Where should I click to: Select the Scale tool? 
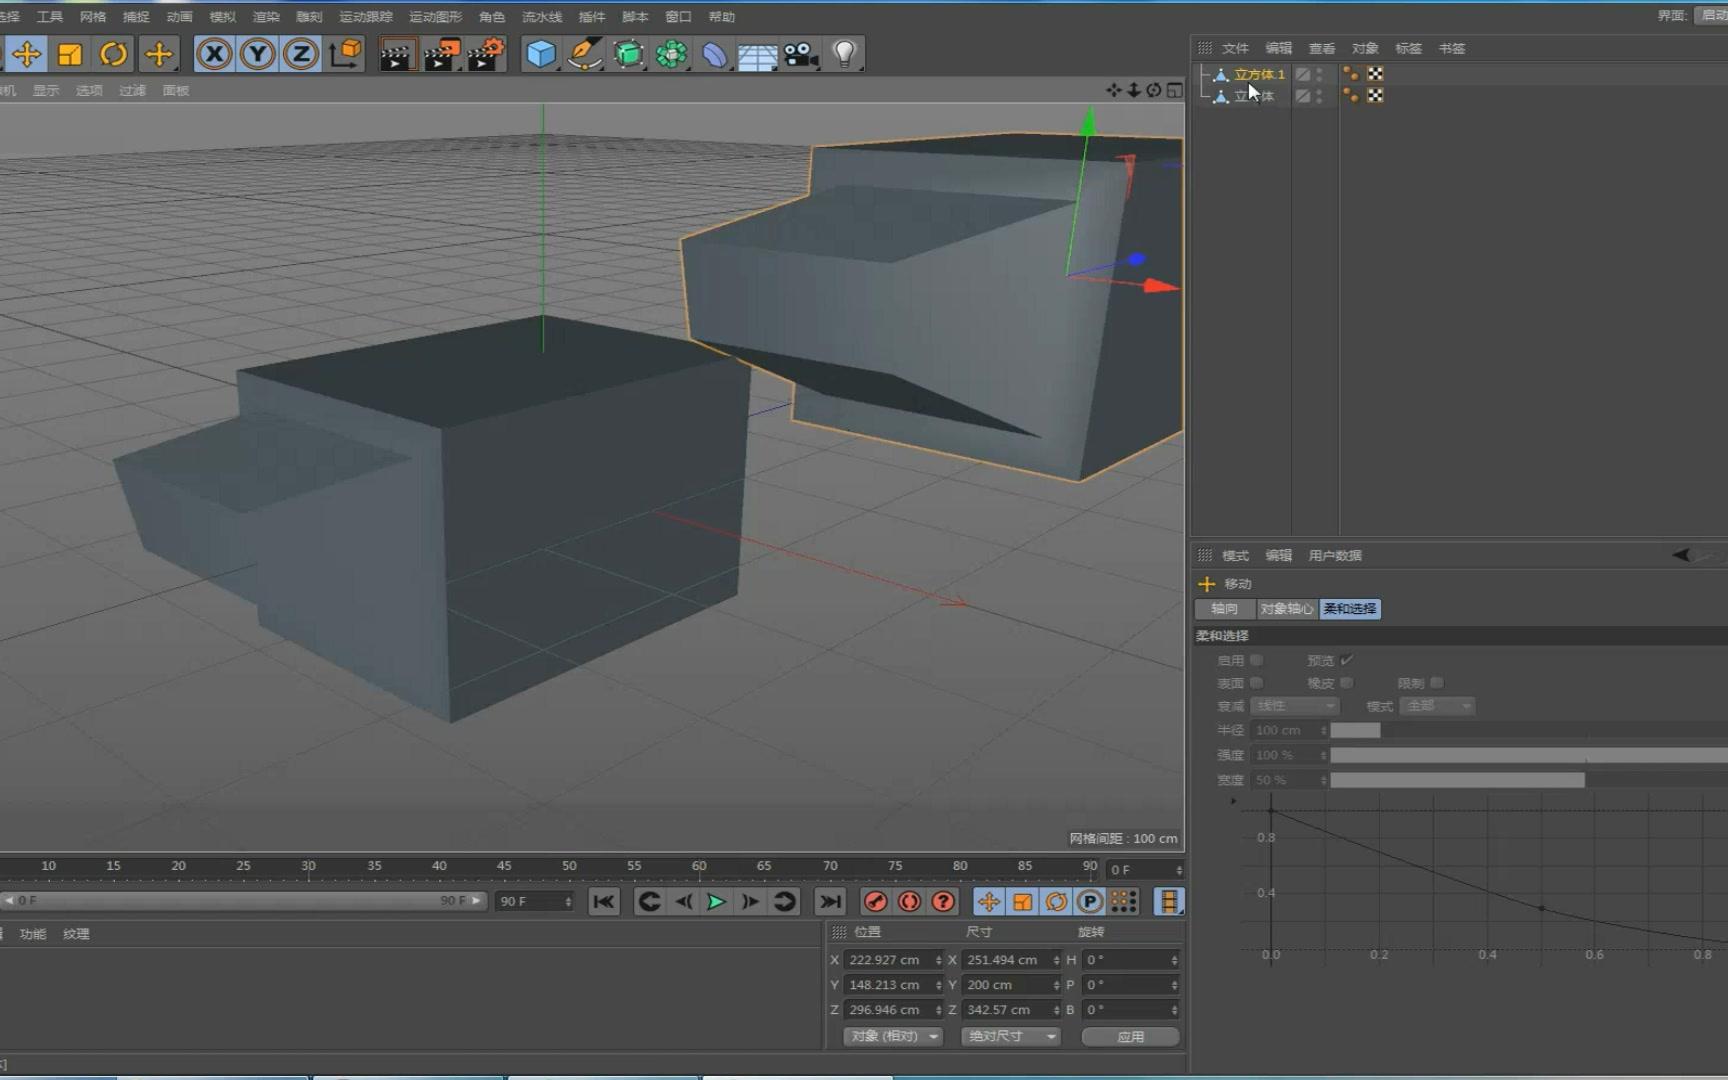69,54
